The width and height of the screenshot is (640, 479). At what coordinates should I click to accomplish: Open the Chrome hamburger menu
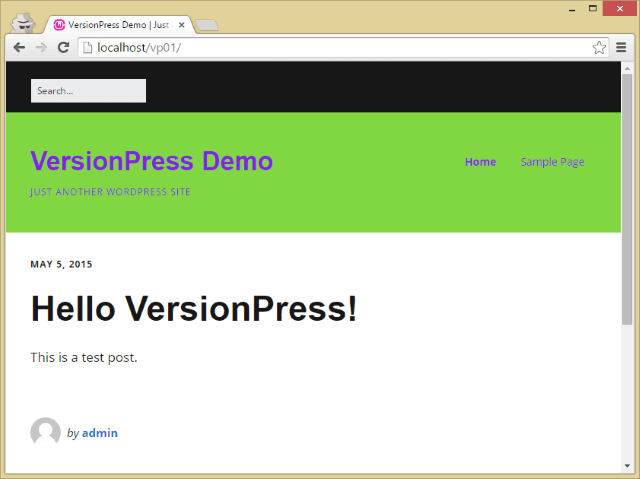tap(621, 48)
